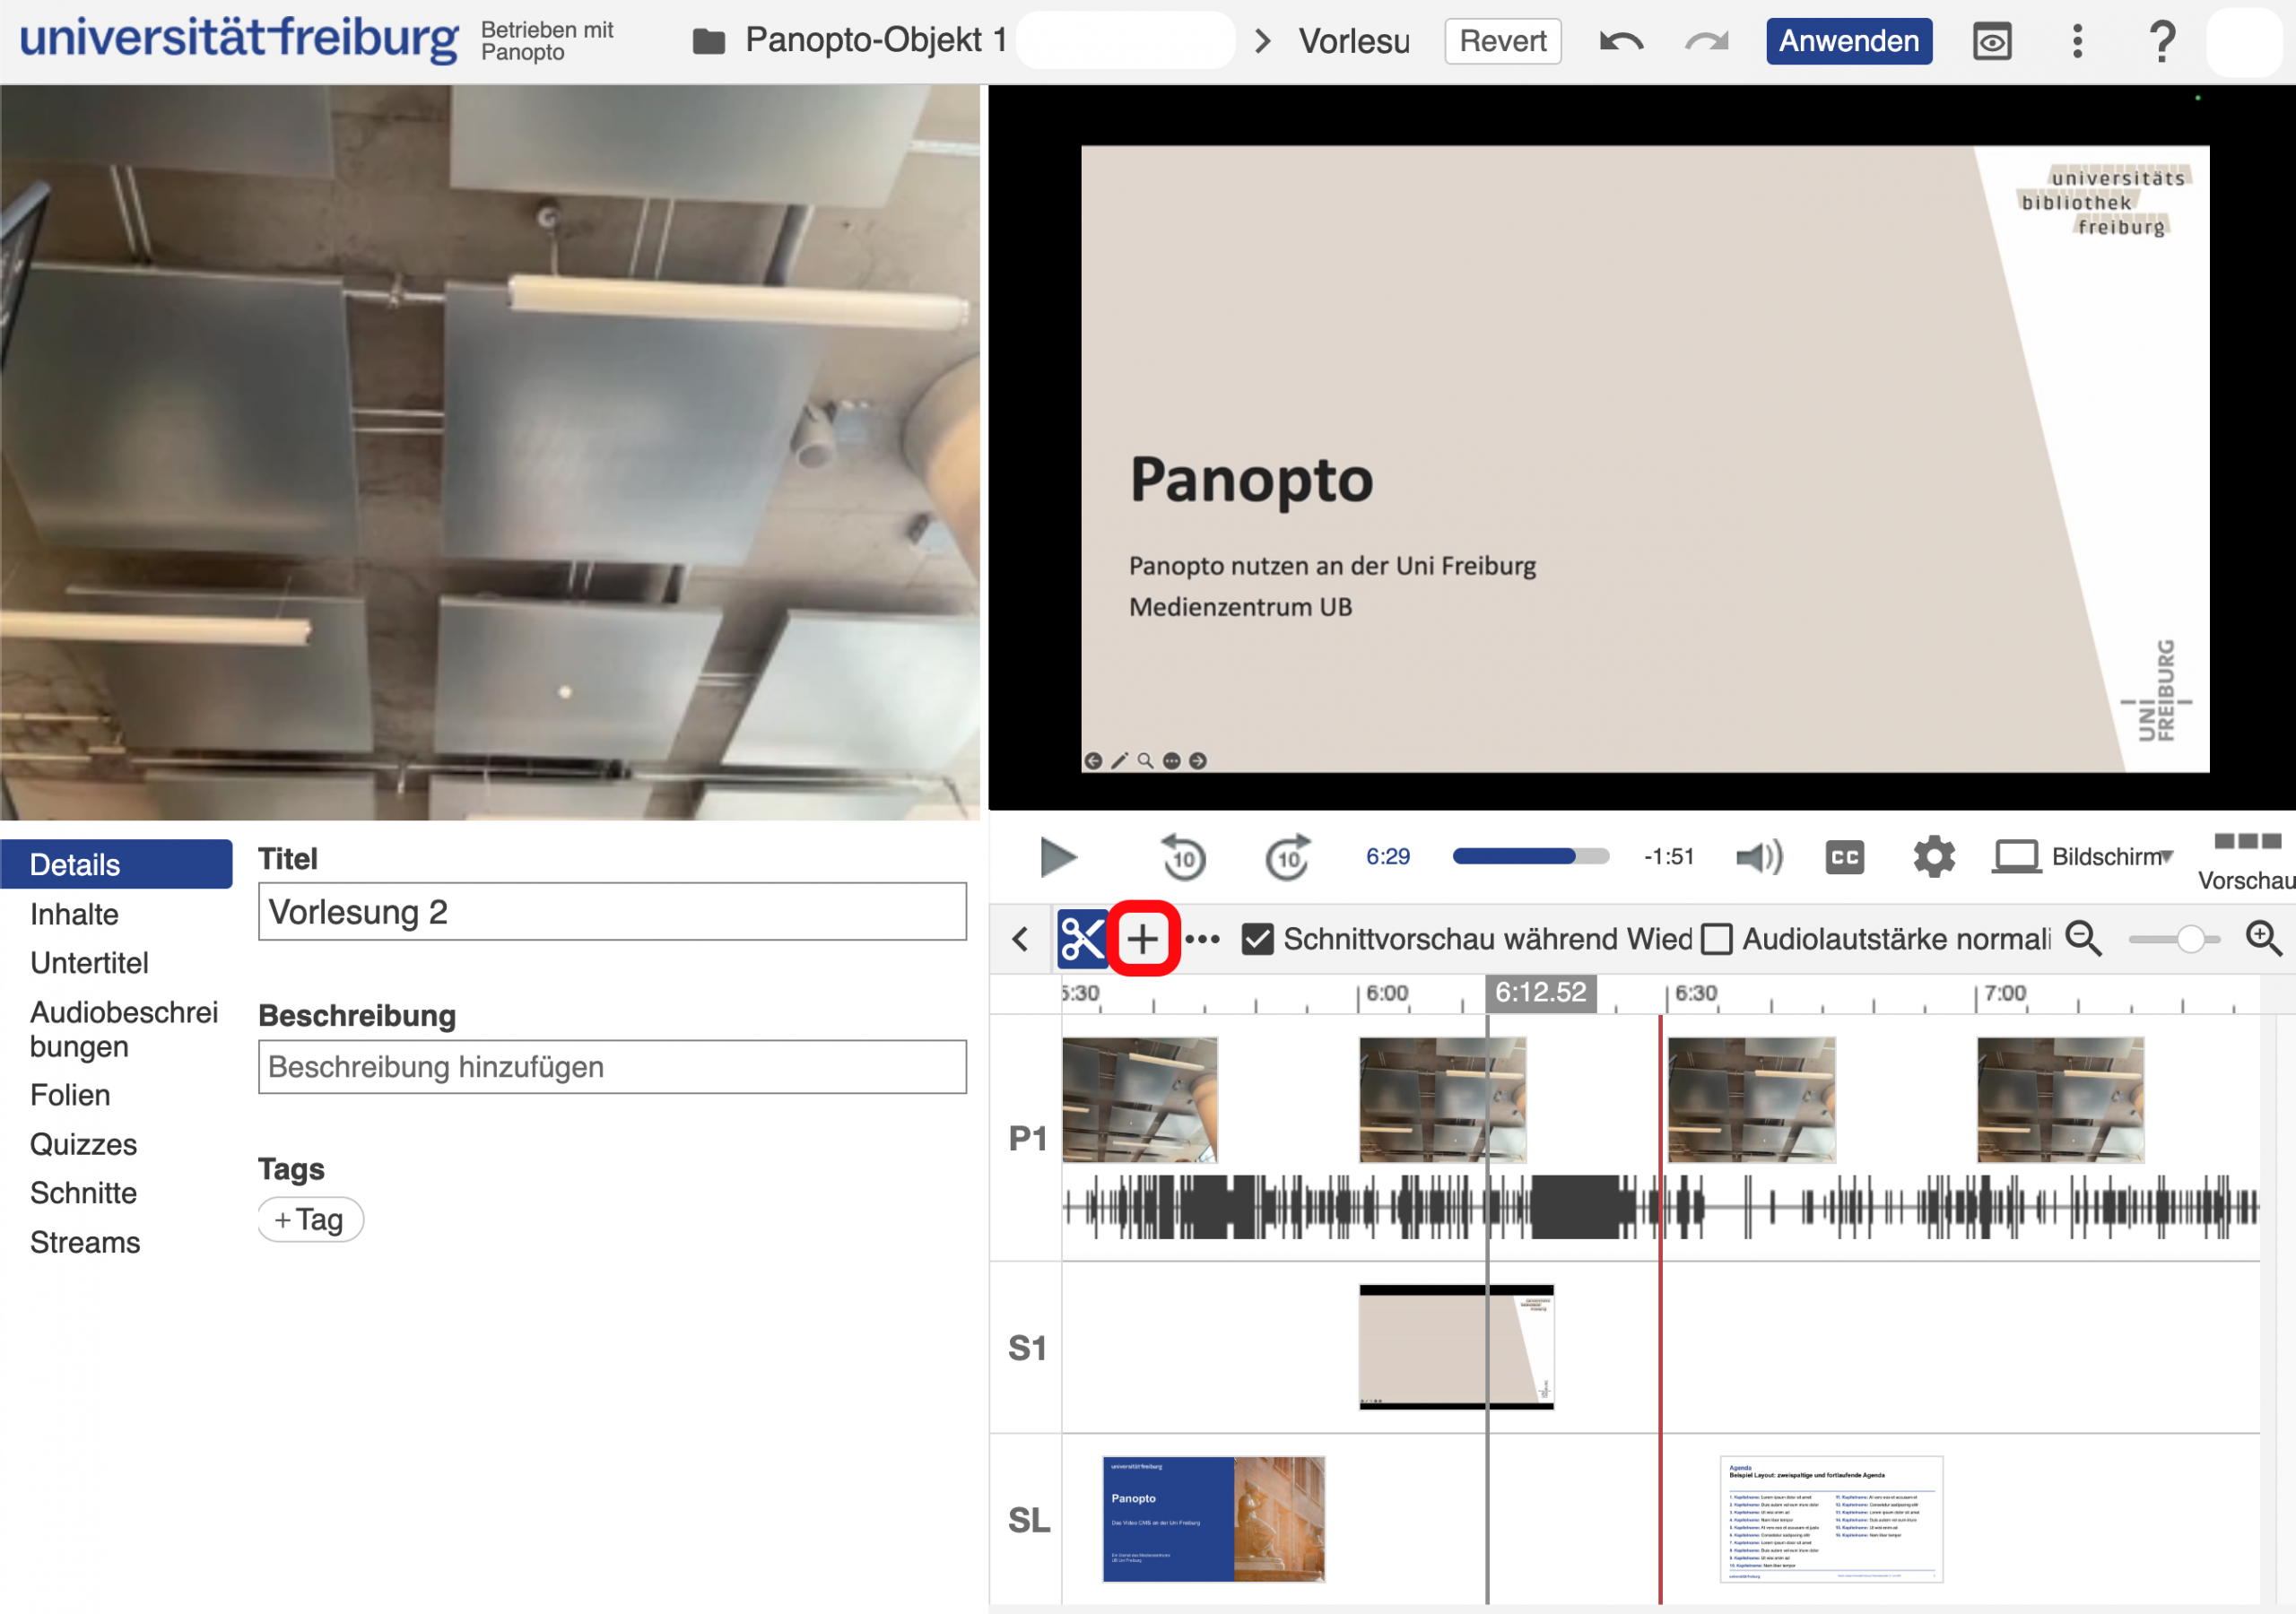Click the -1:51 remaining time
The height and width of the screenshot is (1614, 2296).
(1668, 857)
